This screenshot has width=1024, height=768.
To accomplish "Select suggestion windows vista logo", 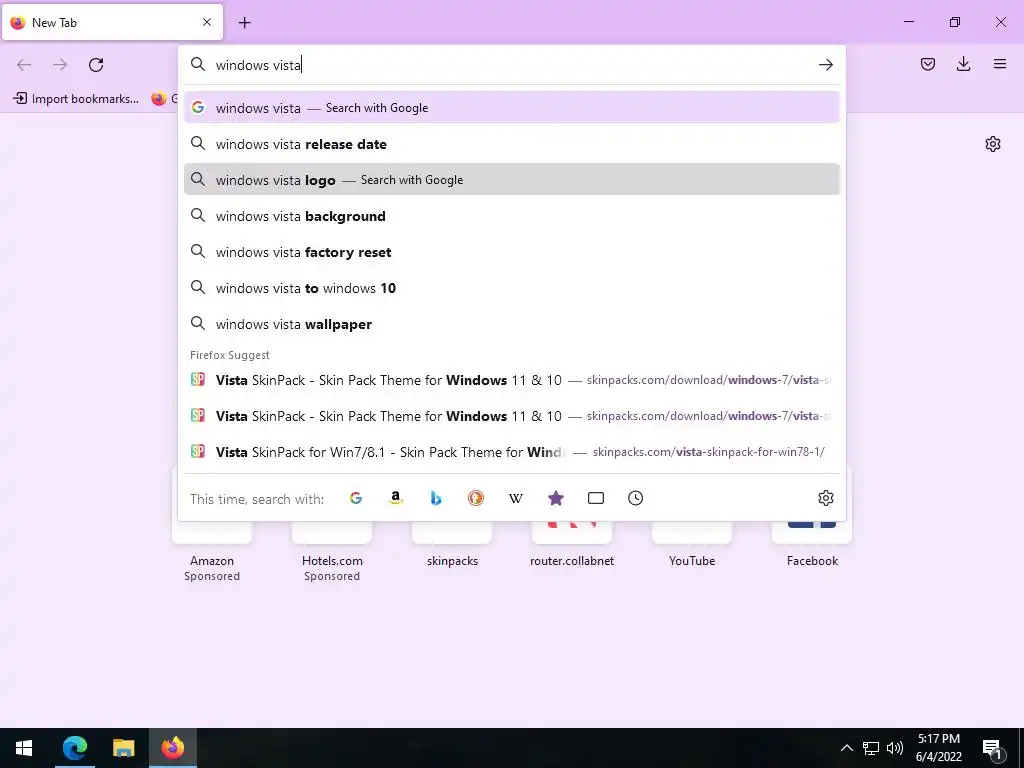I will click(511, 180).
